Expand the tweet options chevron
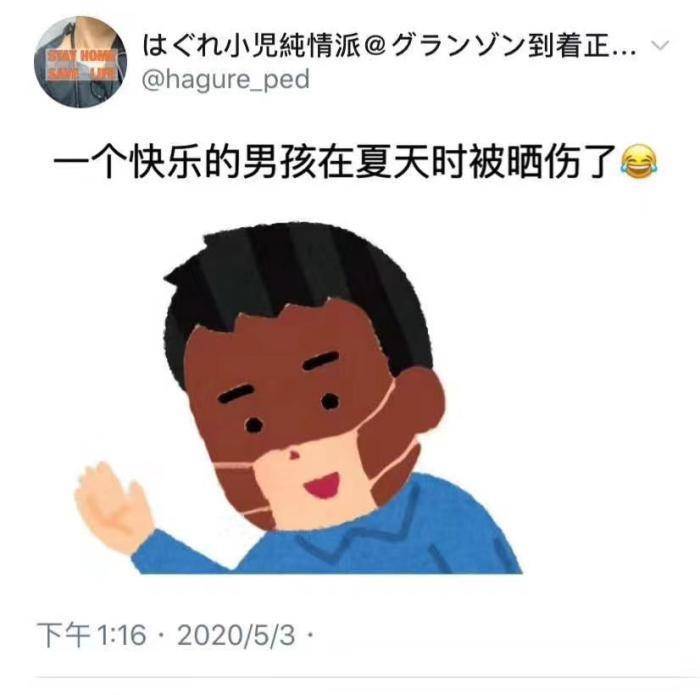Screen dimensions: 700x695 pyautogui.click(x=659, y=46)
